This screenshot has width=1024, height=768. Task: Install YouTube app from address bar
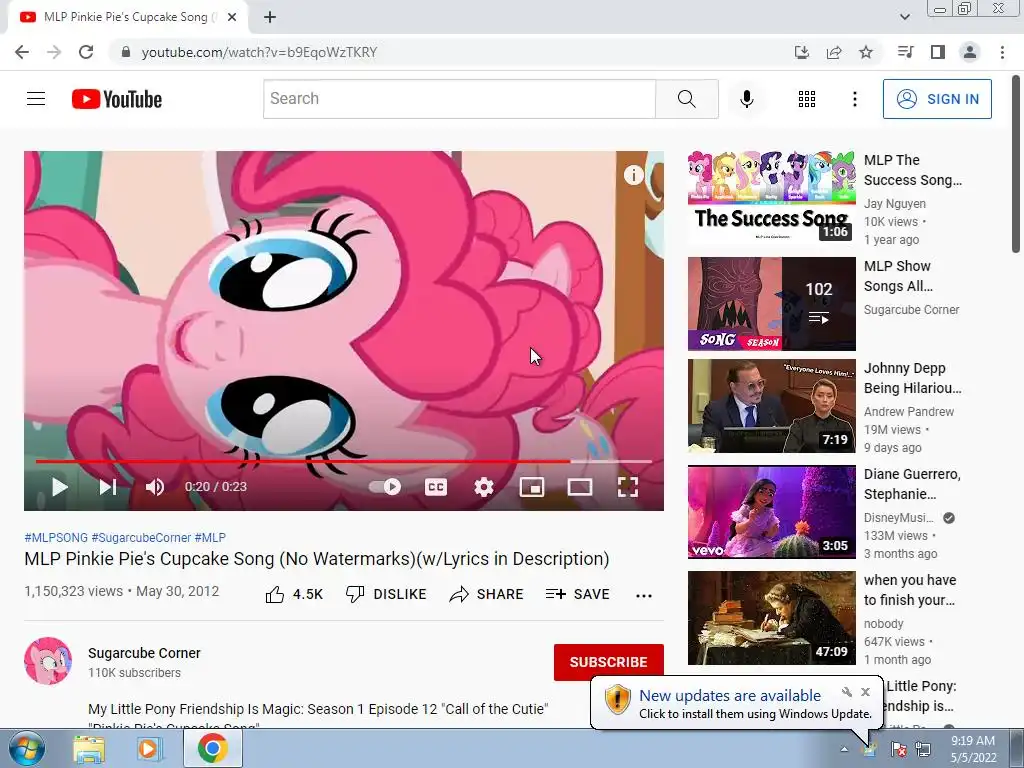801,52
